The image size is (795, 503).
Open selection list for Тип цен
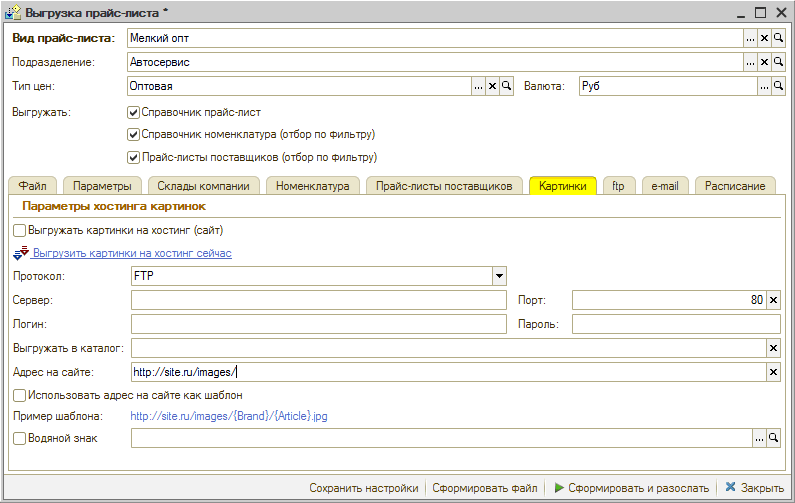pos(478,86)
